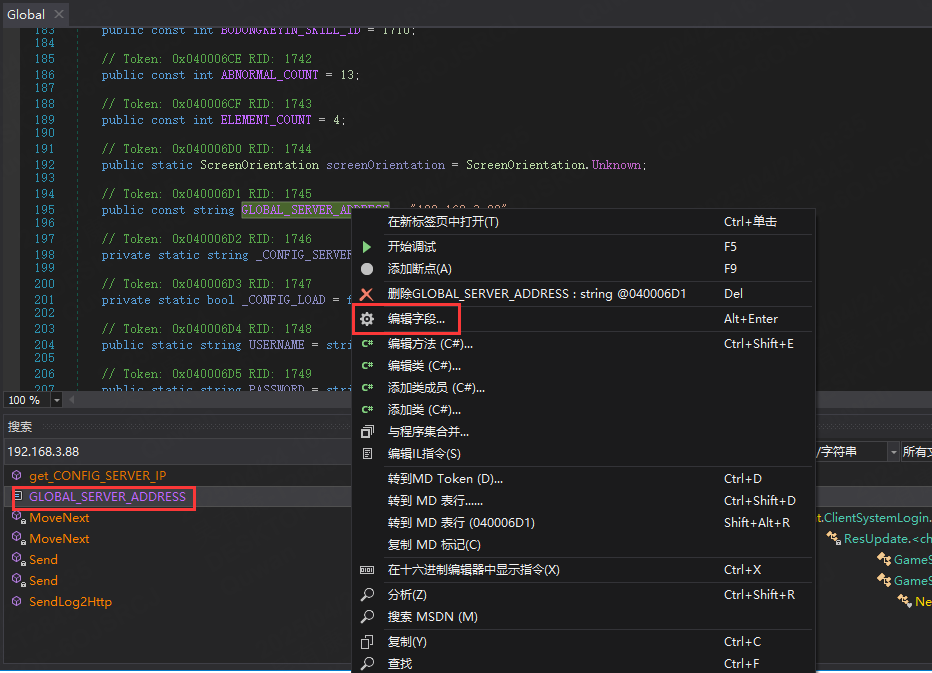Click the gear icon next to 编辑字段

click(x=367, y=319)
